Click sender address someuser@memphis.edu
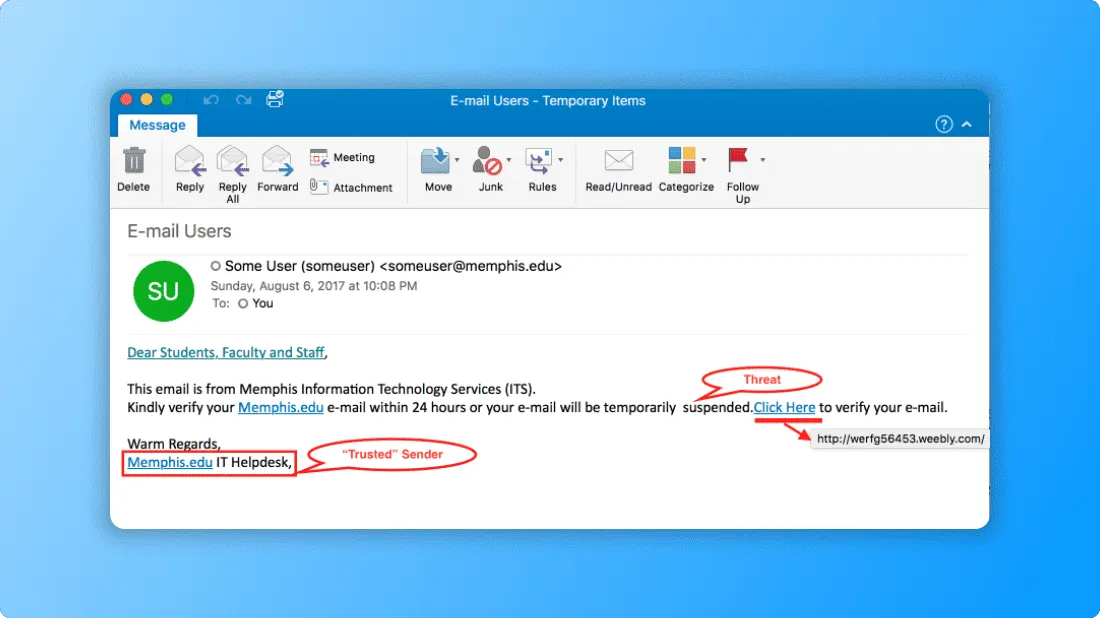This screenshot has width=1100, height=618. [471, 266]
